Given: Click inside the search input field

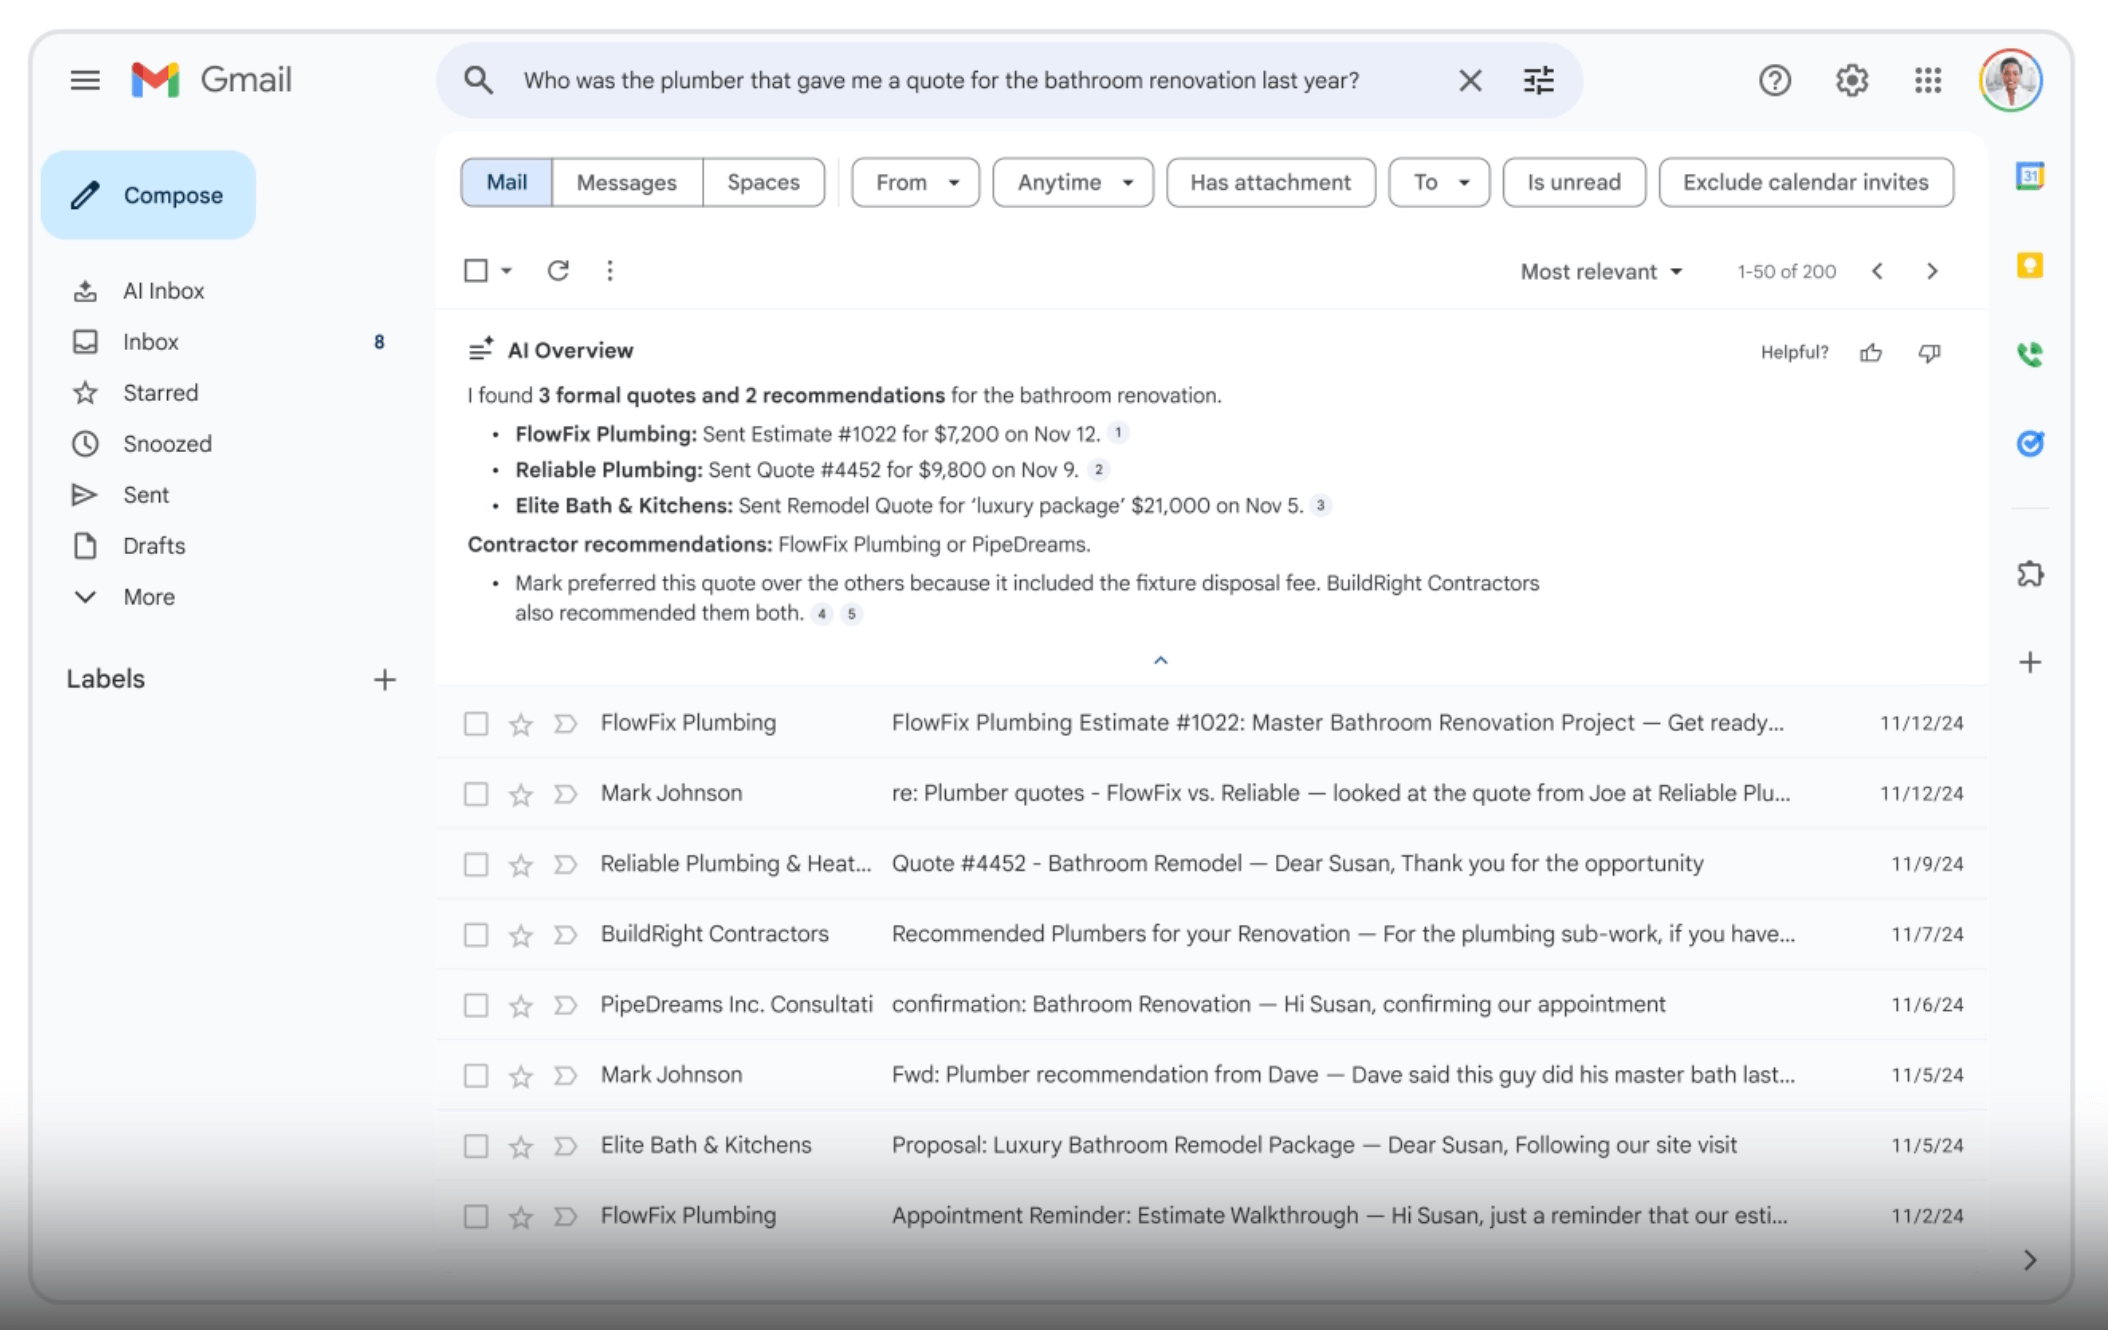Looking at the screenshot, I should 940,80.
